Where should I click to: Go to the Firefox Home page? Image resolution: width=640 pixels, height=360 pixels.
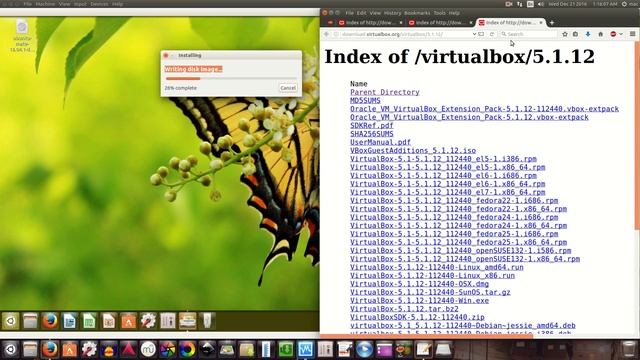(600, 34)
